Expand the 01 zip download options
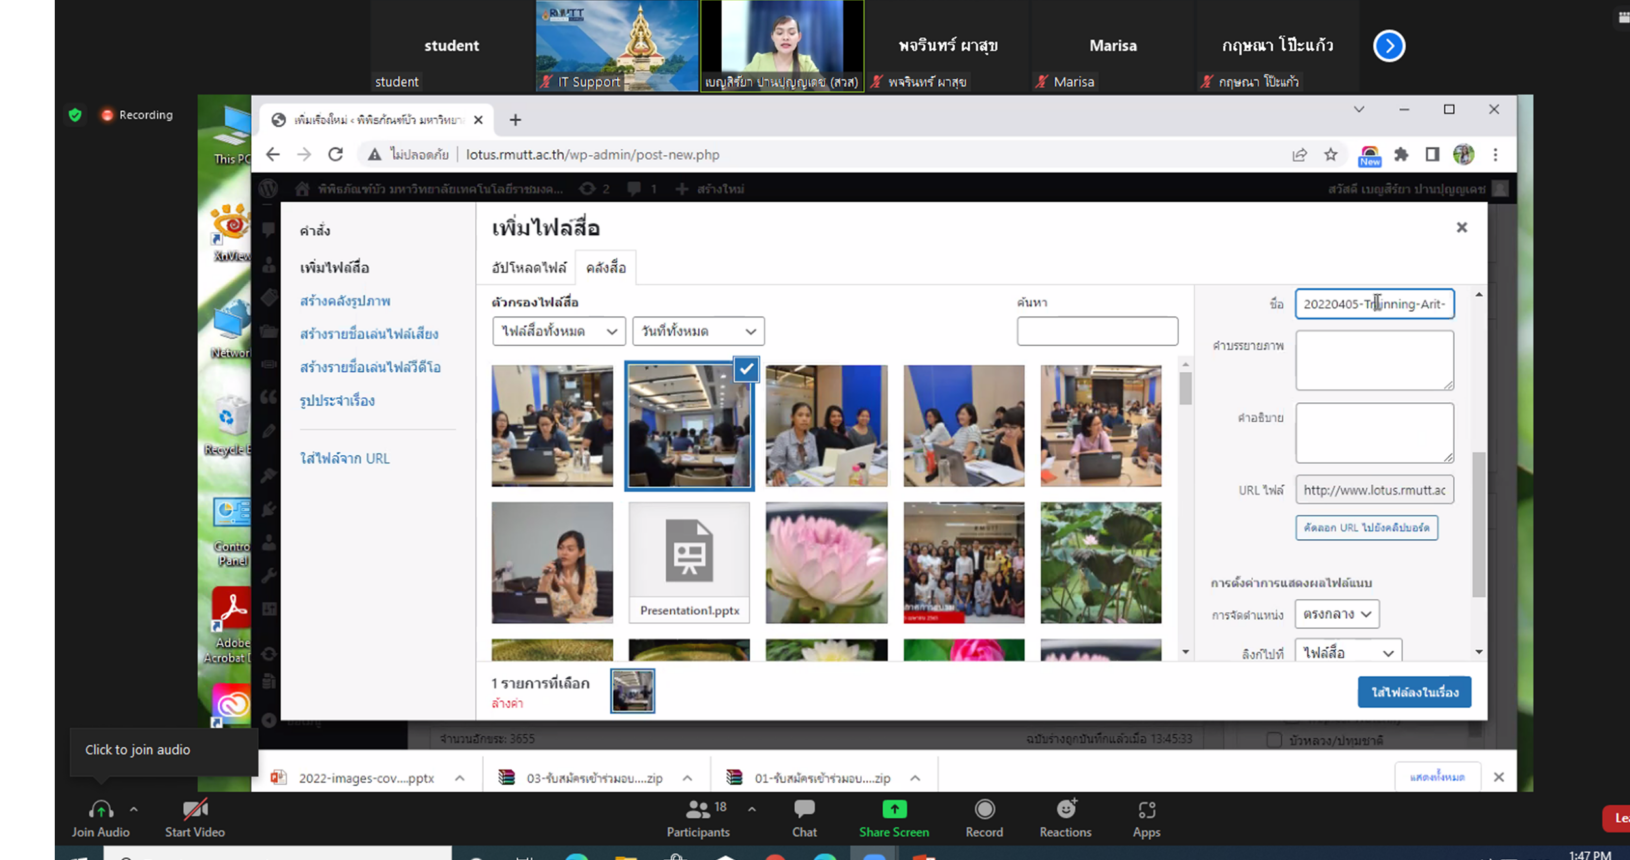The width and height of the screenshot is (1630, 860). (x=915, y=778)
